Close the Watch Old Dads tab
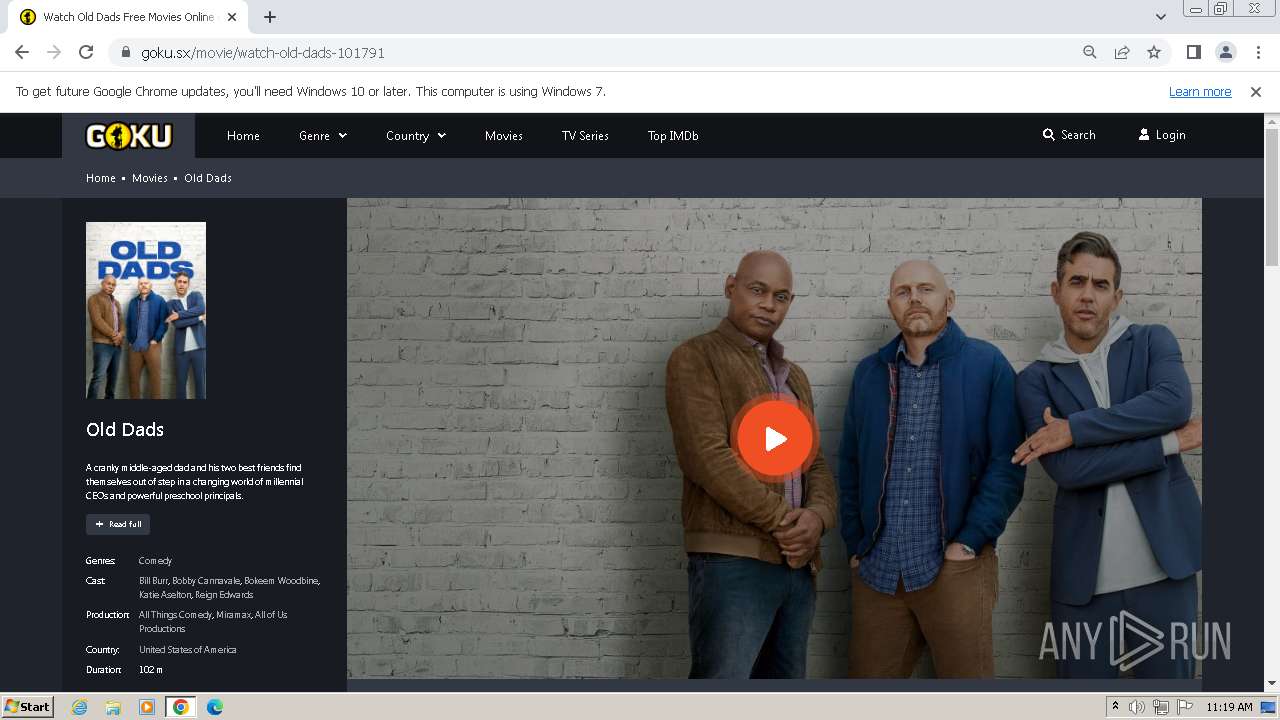 (x=232, y=17)
